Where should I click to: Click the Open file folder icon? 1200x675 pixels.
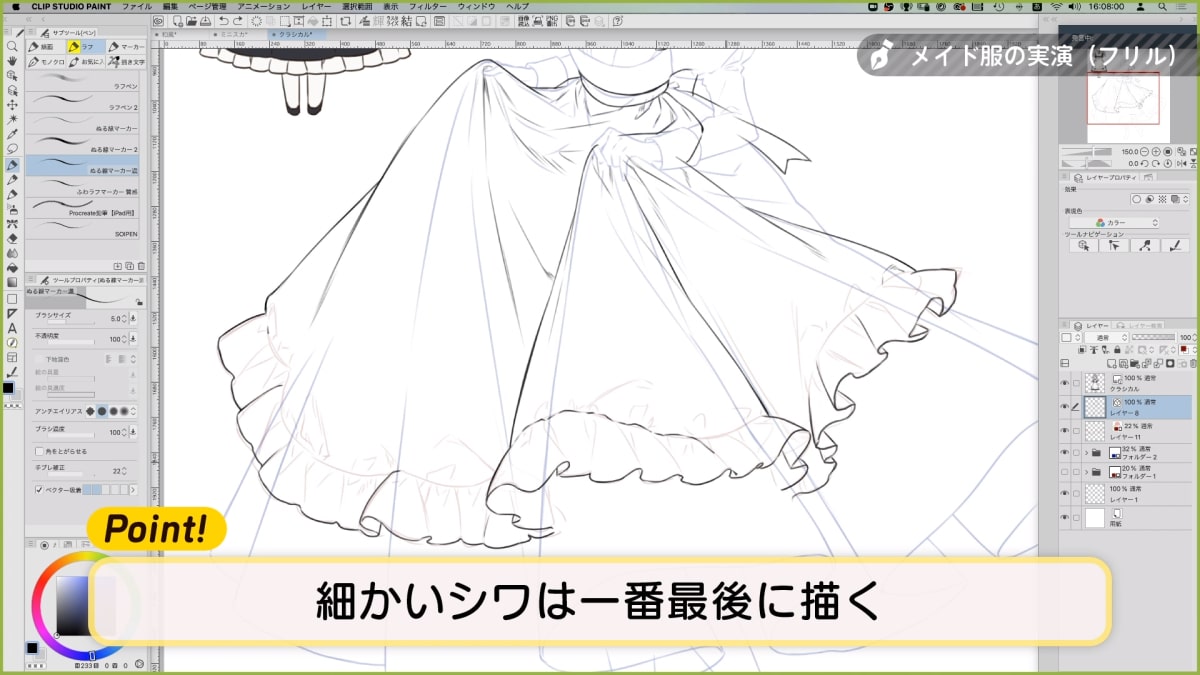190,20
